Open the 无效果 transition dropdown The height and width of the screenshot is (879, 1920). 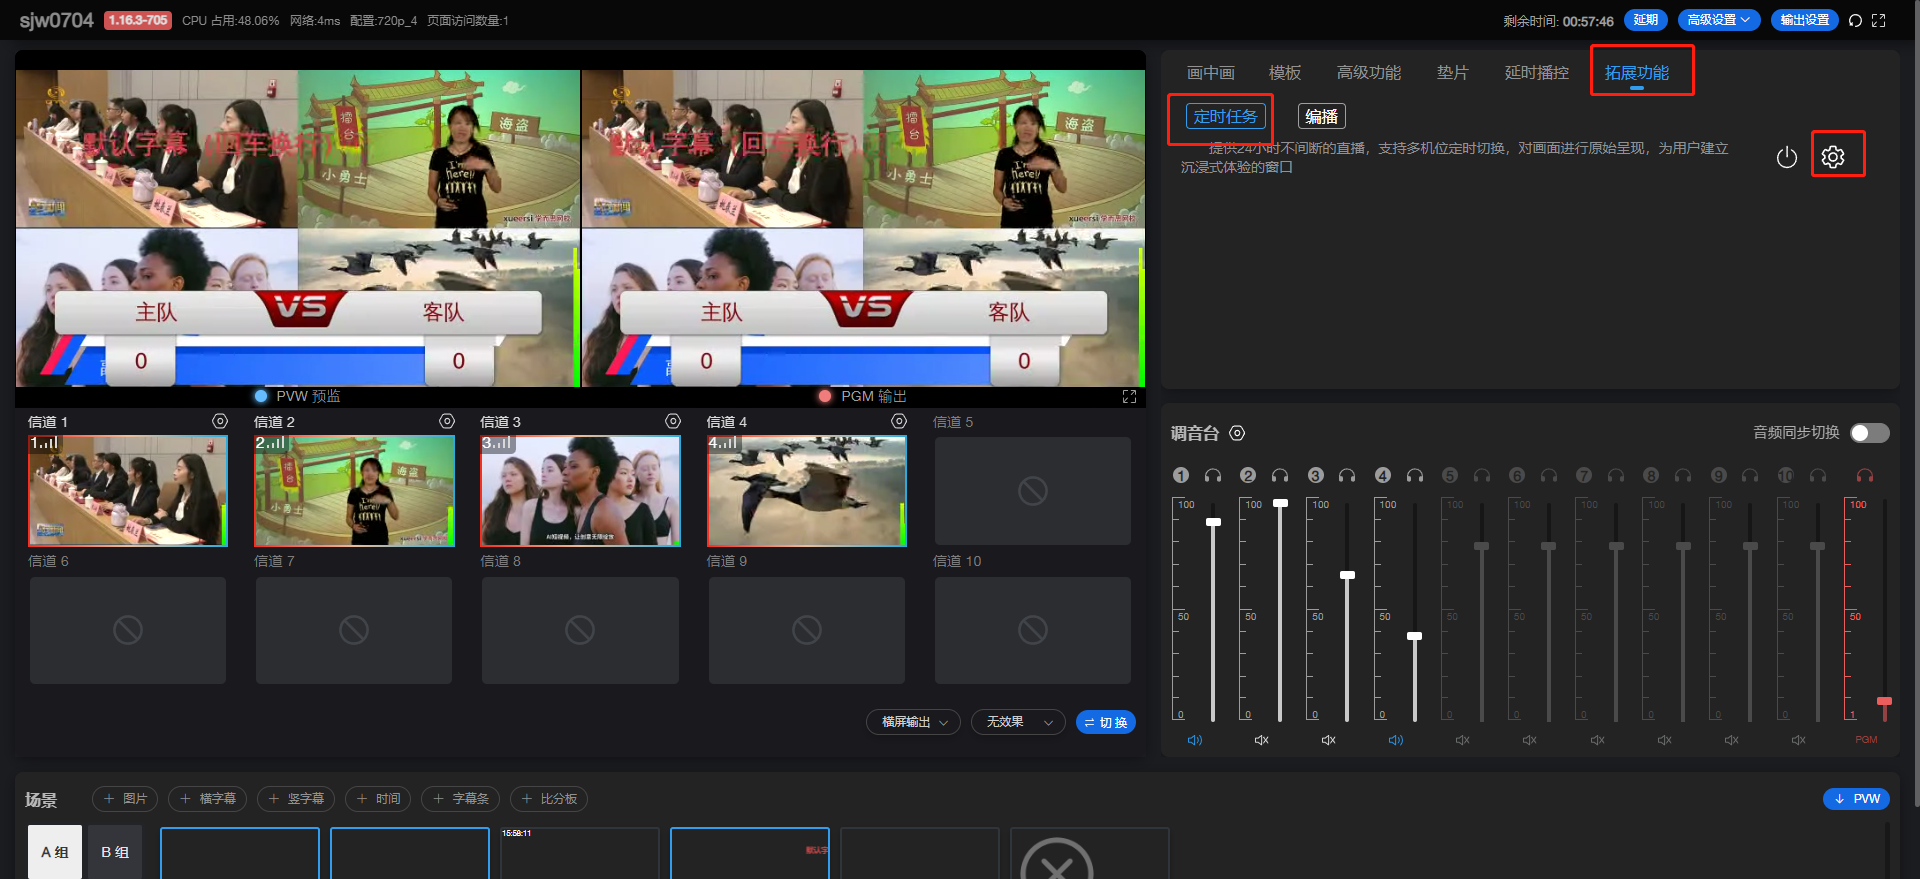coord(1018,722)
